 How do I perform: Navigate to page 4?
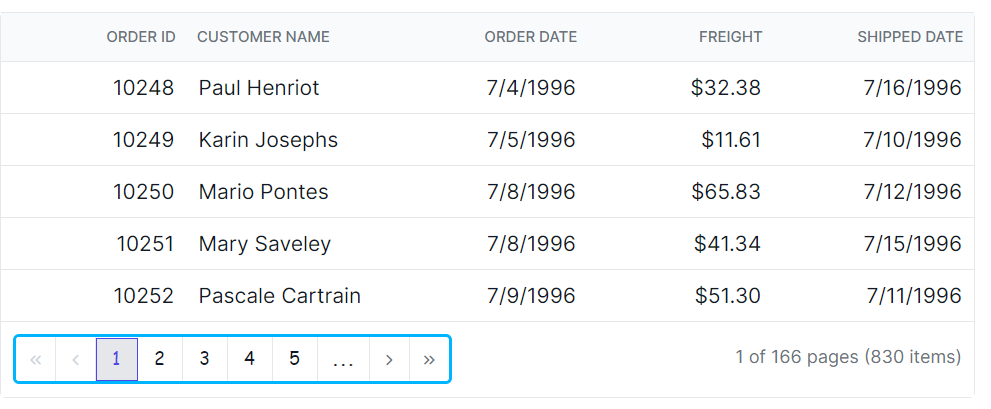(250, 359)
